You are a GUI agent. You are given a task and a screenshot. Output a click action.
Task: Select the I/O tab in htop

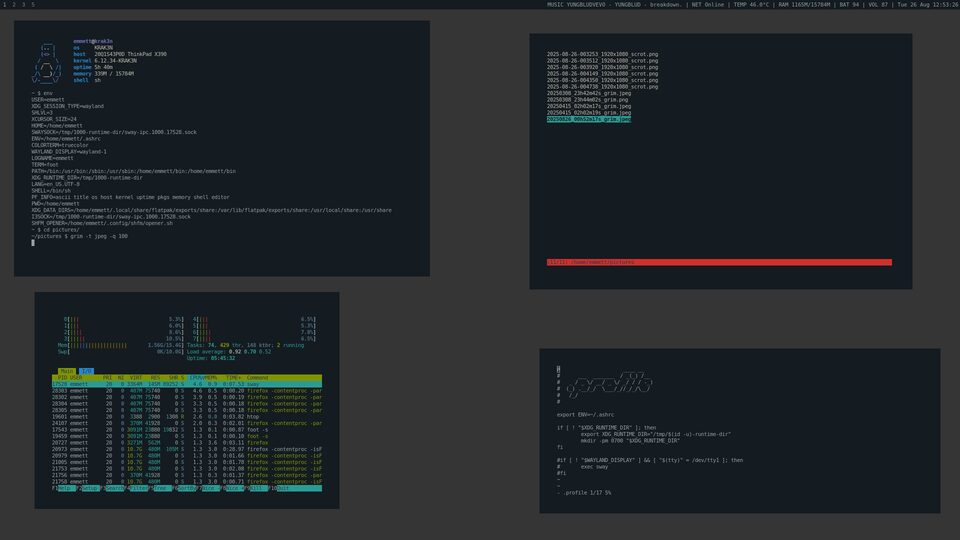point(86,371)
